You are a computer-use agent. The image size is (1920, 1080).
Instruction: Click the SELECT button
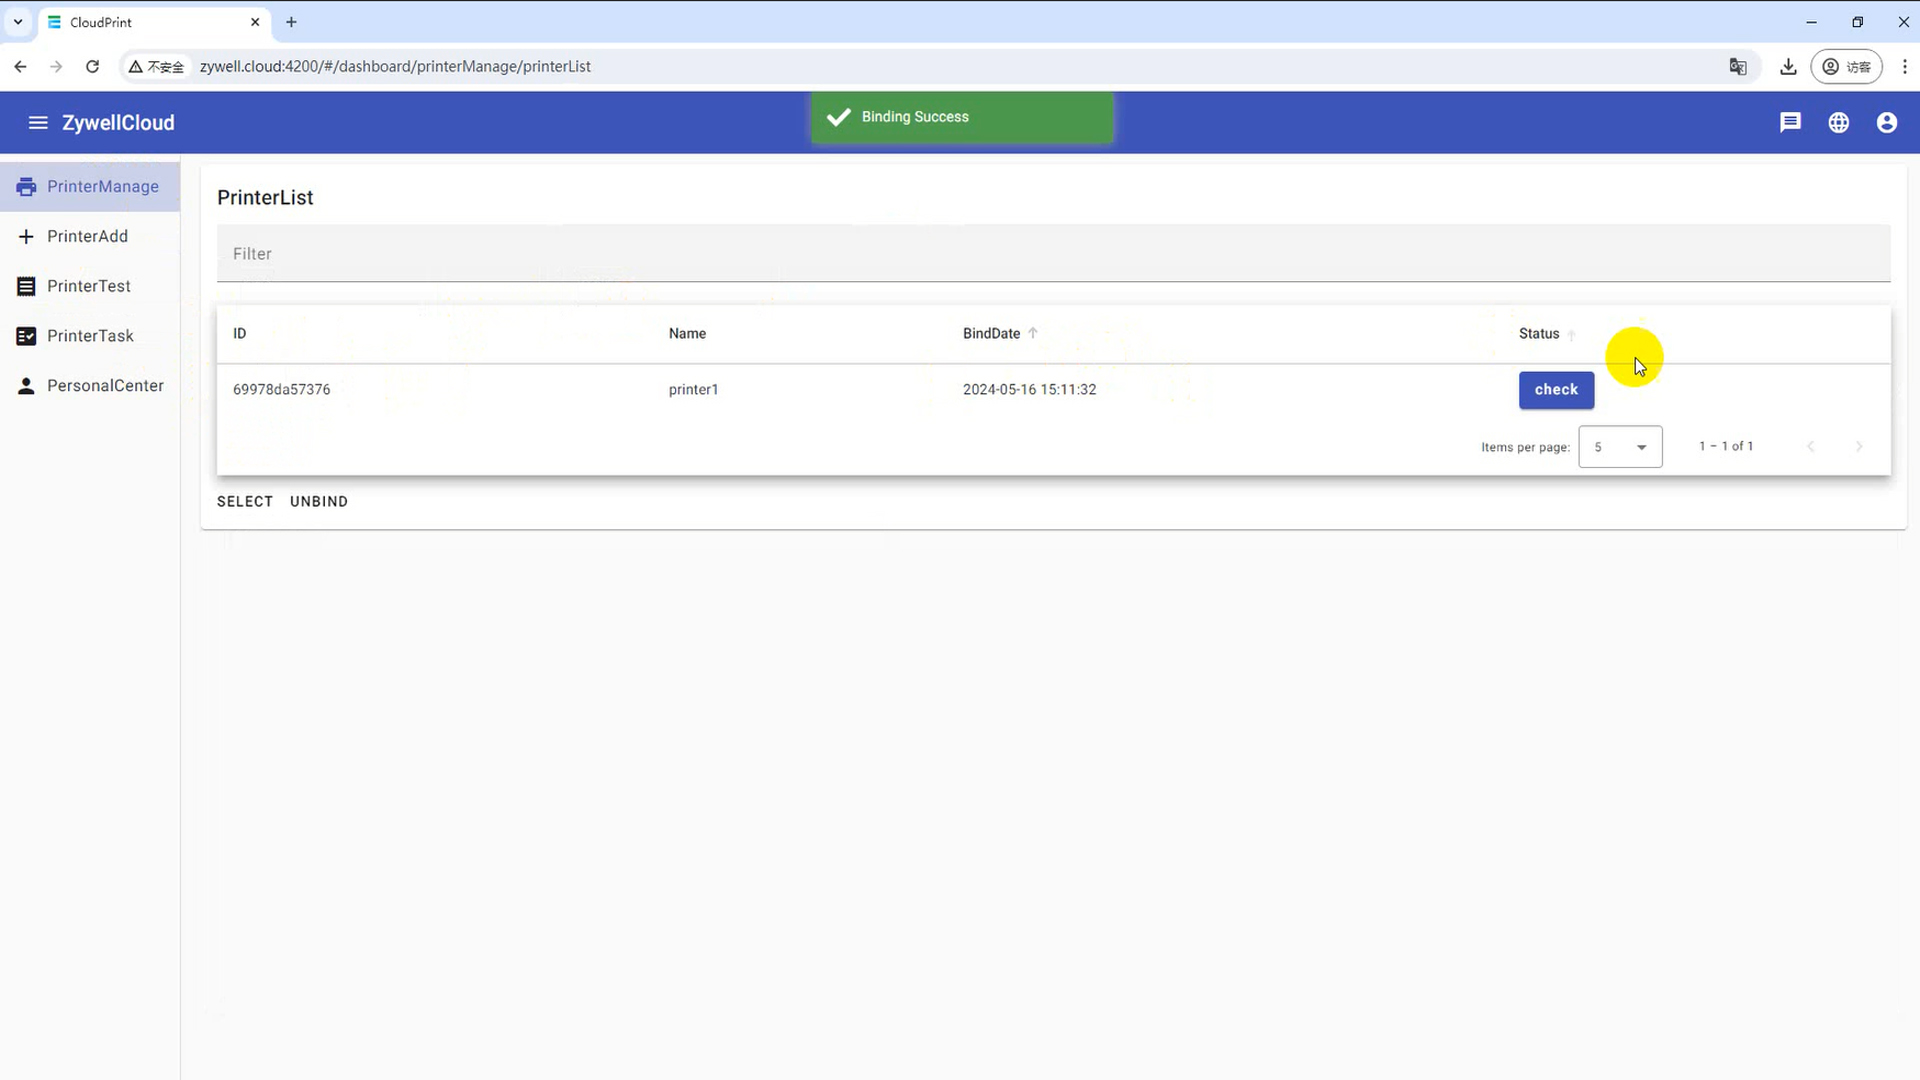click(244, 502)
